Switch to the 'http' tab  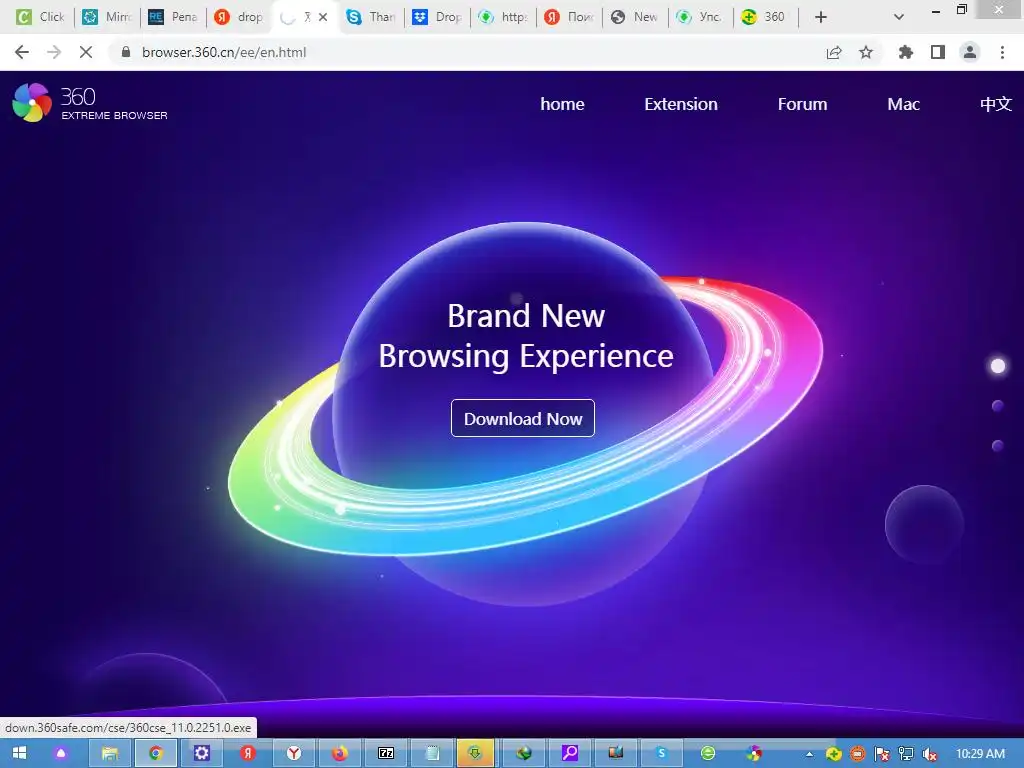pyautogui.click(x=503, y=17)
